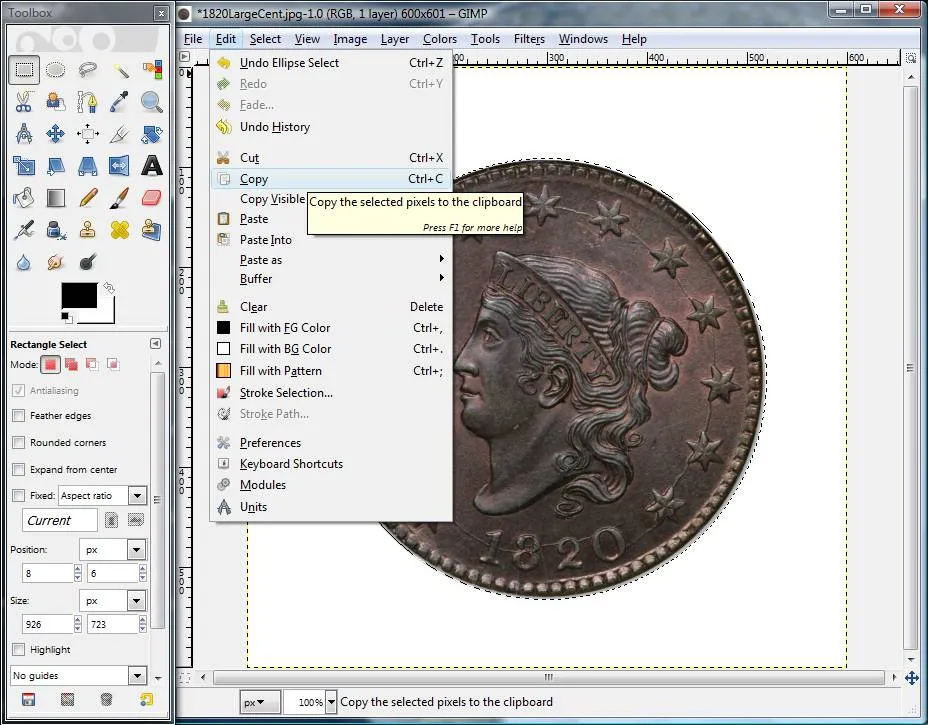Select the Rotate tool
The width and height of the screenshot is (928, 725).
click(x=152, y=134)
